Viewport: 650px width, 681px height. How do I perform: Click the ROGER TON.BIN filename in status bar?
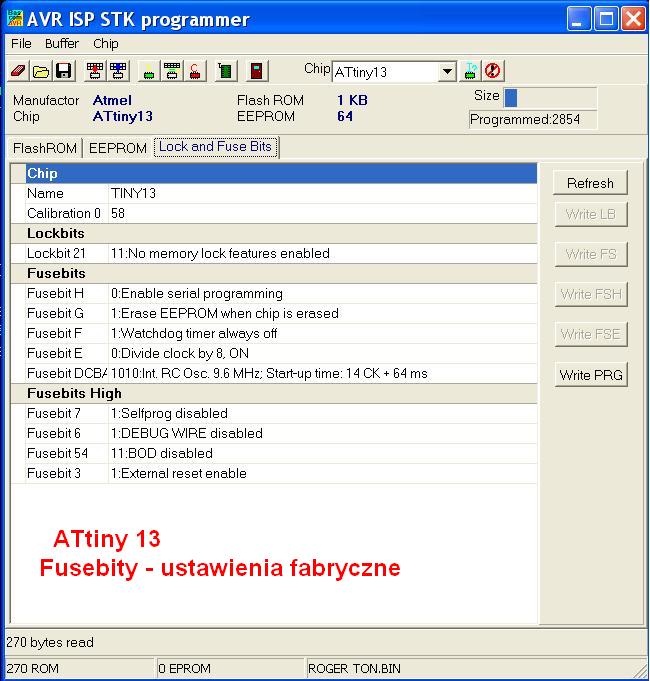[x=354, y=668]
